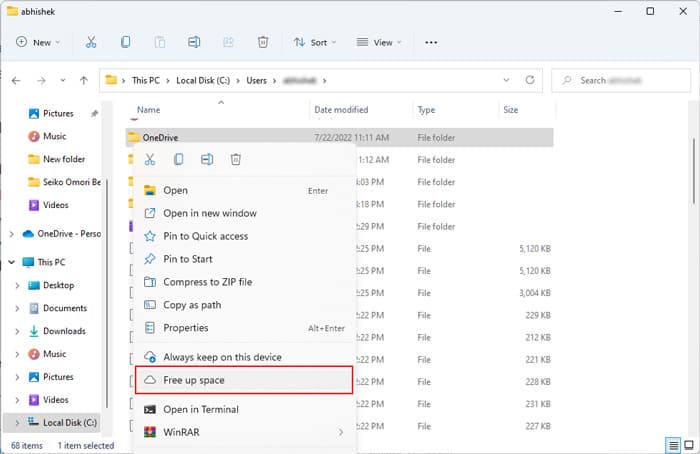Expand the Downloads node under This PC
The image size is (700, 454).
(x=17, y=331)
